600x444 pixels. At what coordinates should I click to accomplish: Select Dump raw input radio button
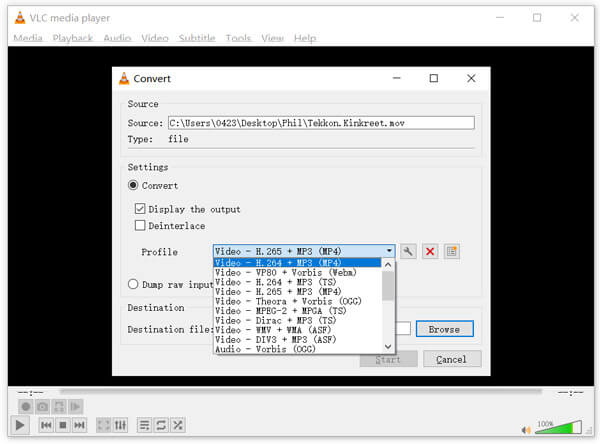(x=133, y=284)
